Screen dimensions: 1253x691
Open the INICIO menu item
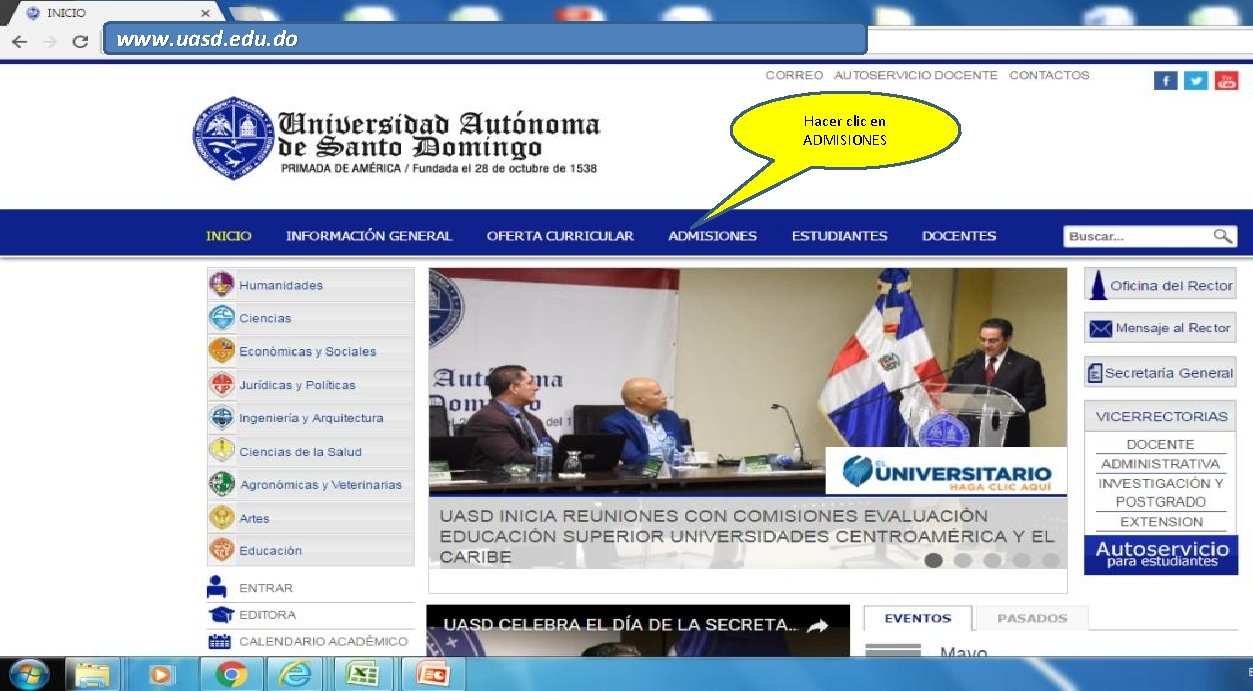click(x=229, y=236)
